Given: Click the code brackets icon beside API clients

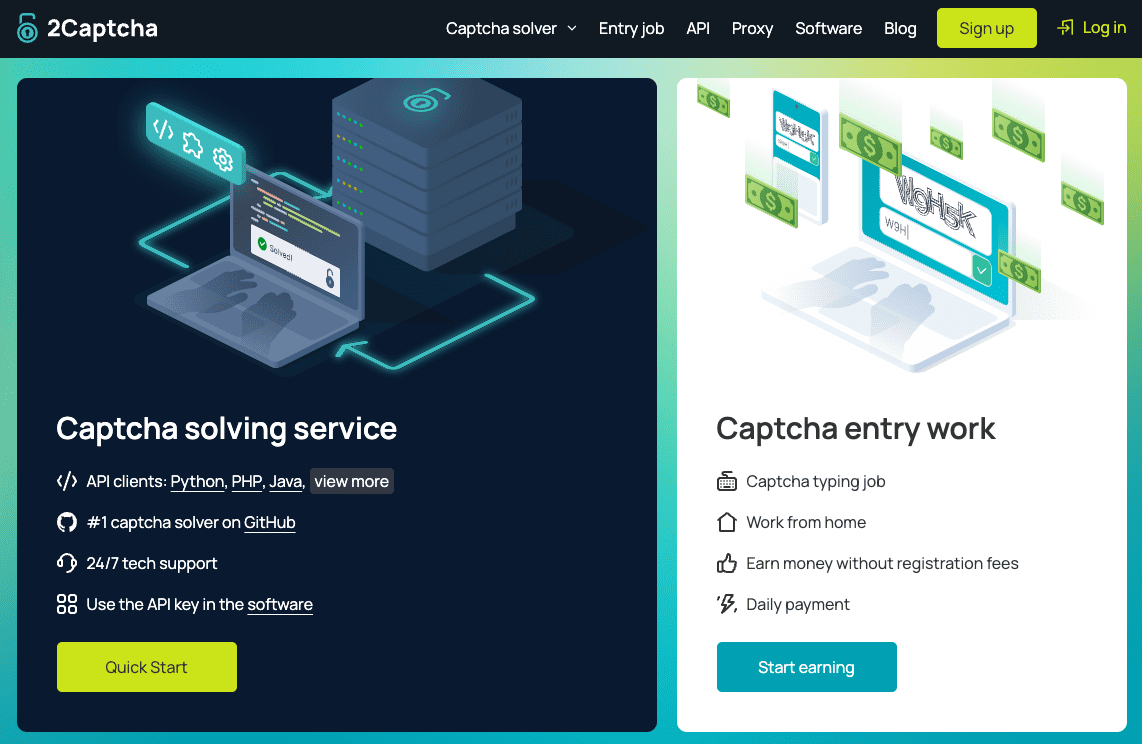Looking at the screenshot, I should pyautogui.click(x=66, y=481).
